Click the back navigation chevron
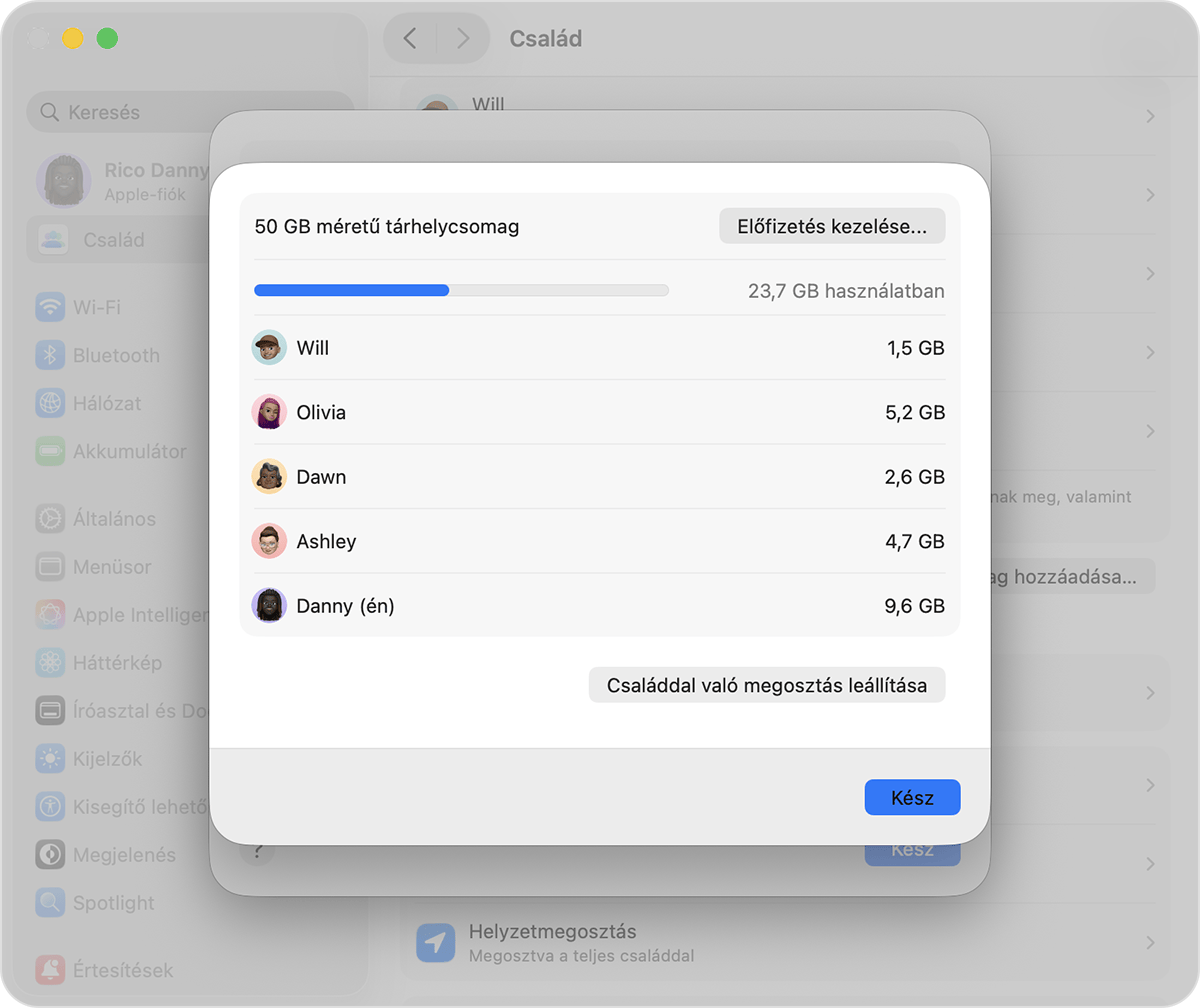The height and width of the screenshot is (1008, 1200). click(x=410, y=39)
